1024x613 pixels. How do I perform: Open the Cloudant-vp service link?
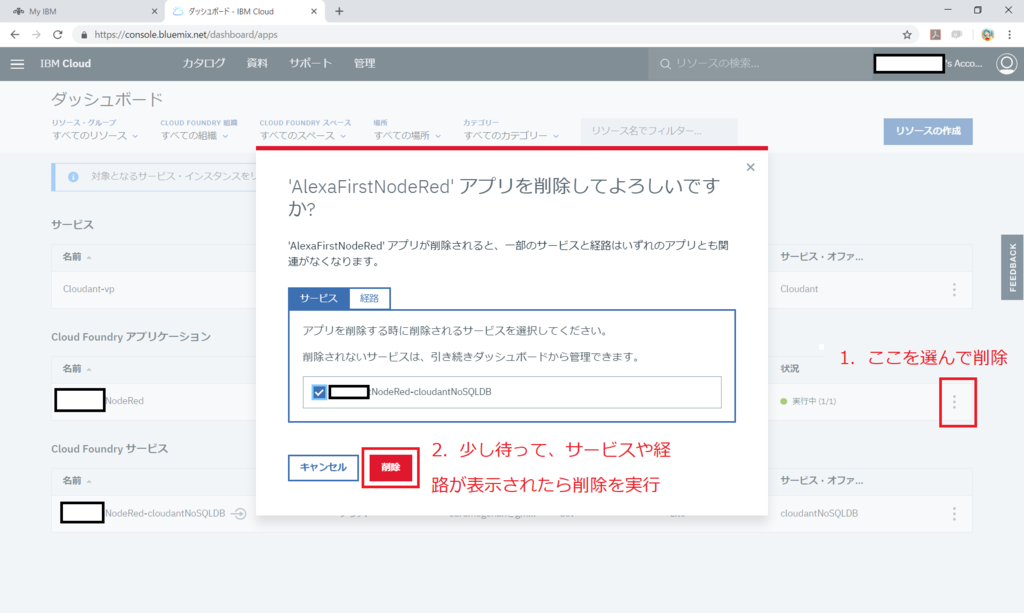point(89,289)
